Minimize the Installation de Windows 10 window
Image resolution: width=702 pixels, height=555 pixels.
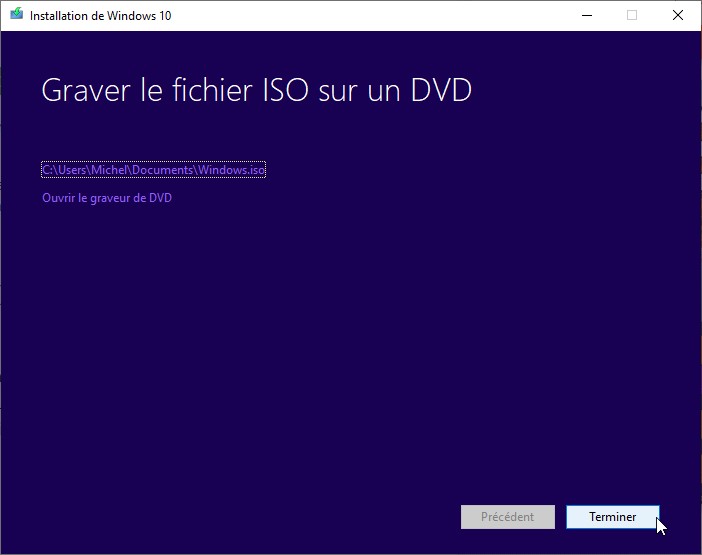[585, 15]
